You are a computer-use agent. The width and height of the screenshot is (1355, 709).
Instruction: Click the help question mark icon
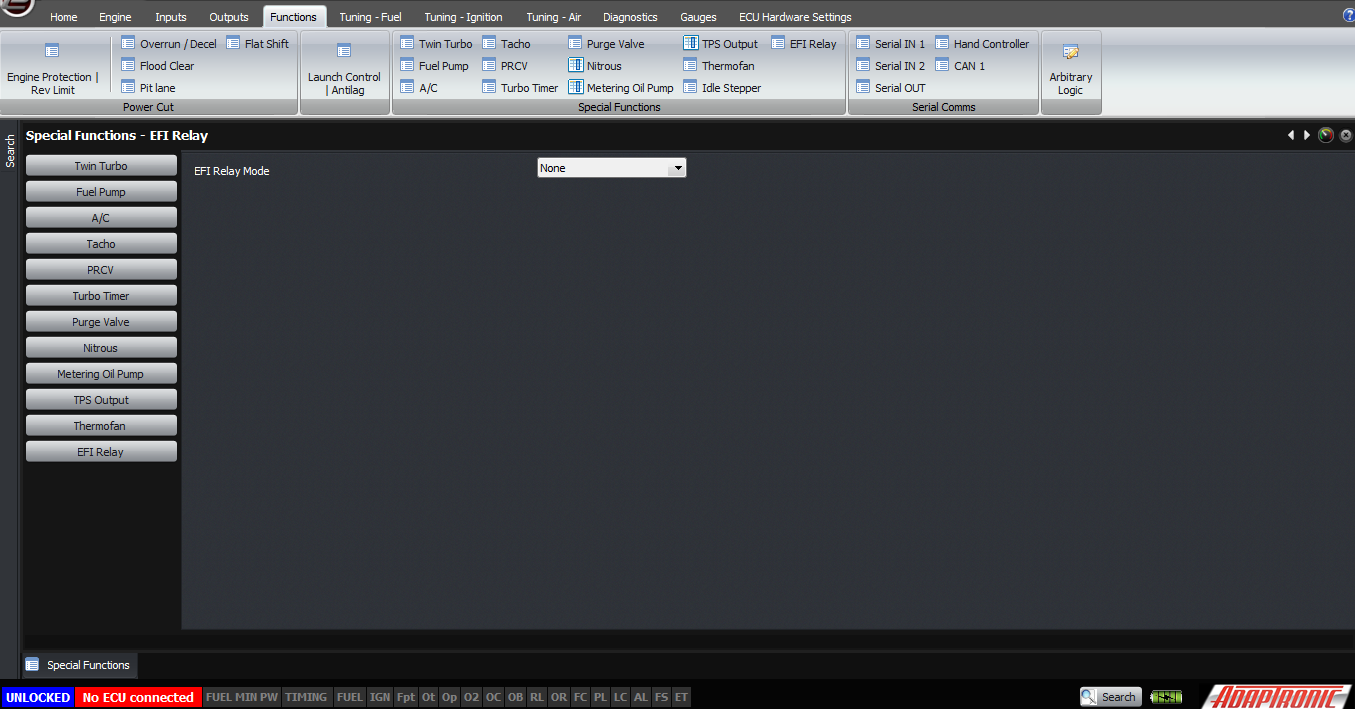point(1348,16)
